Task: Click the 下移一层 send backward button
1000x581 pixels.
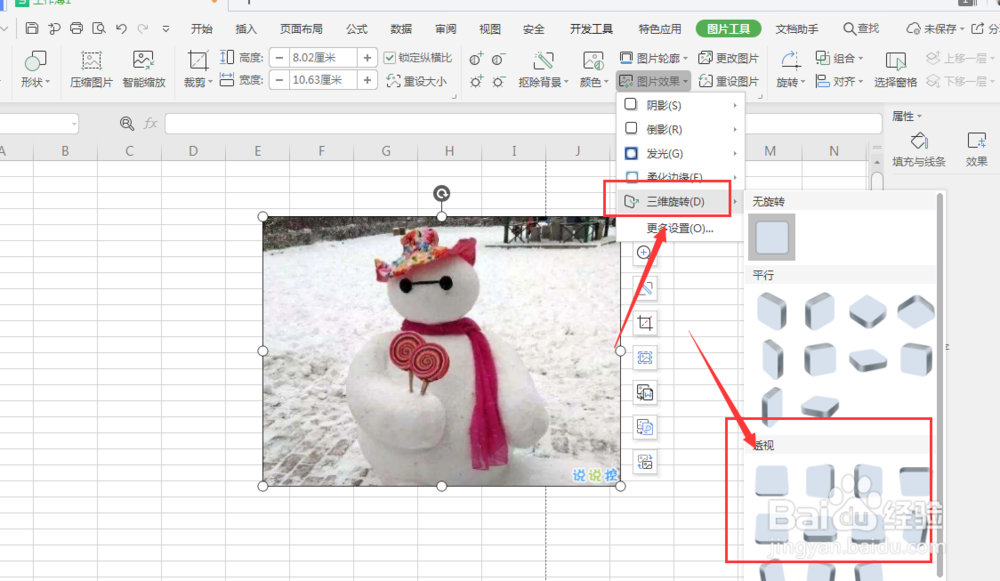Action: click(959, 81)
